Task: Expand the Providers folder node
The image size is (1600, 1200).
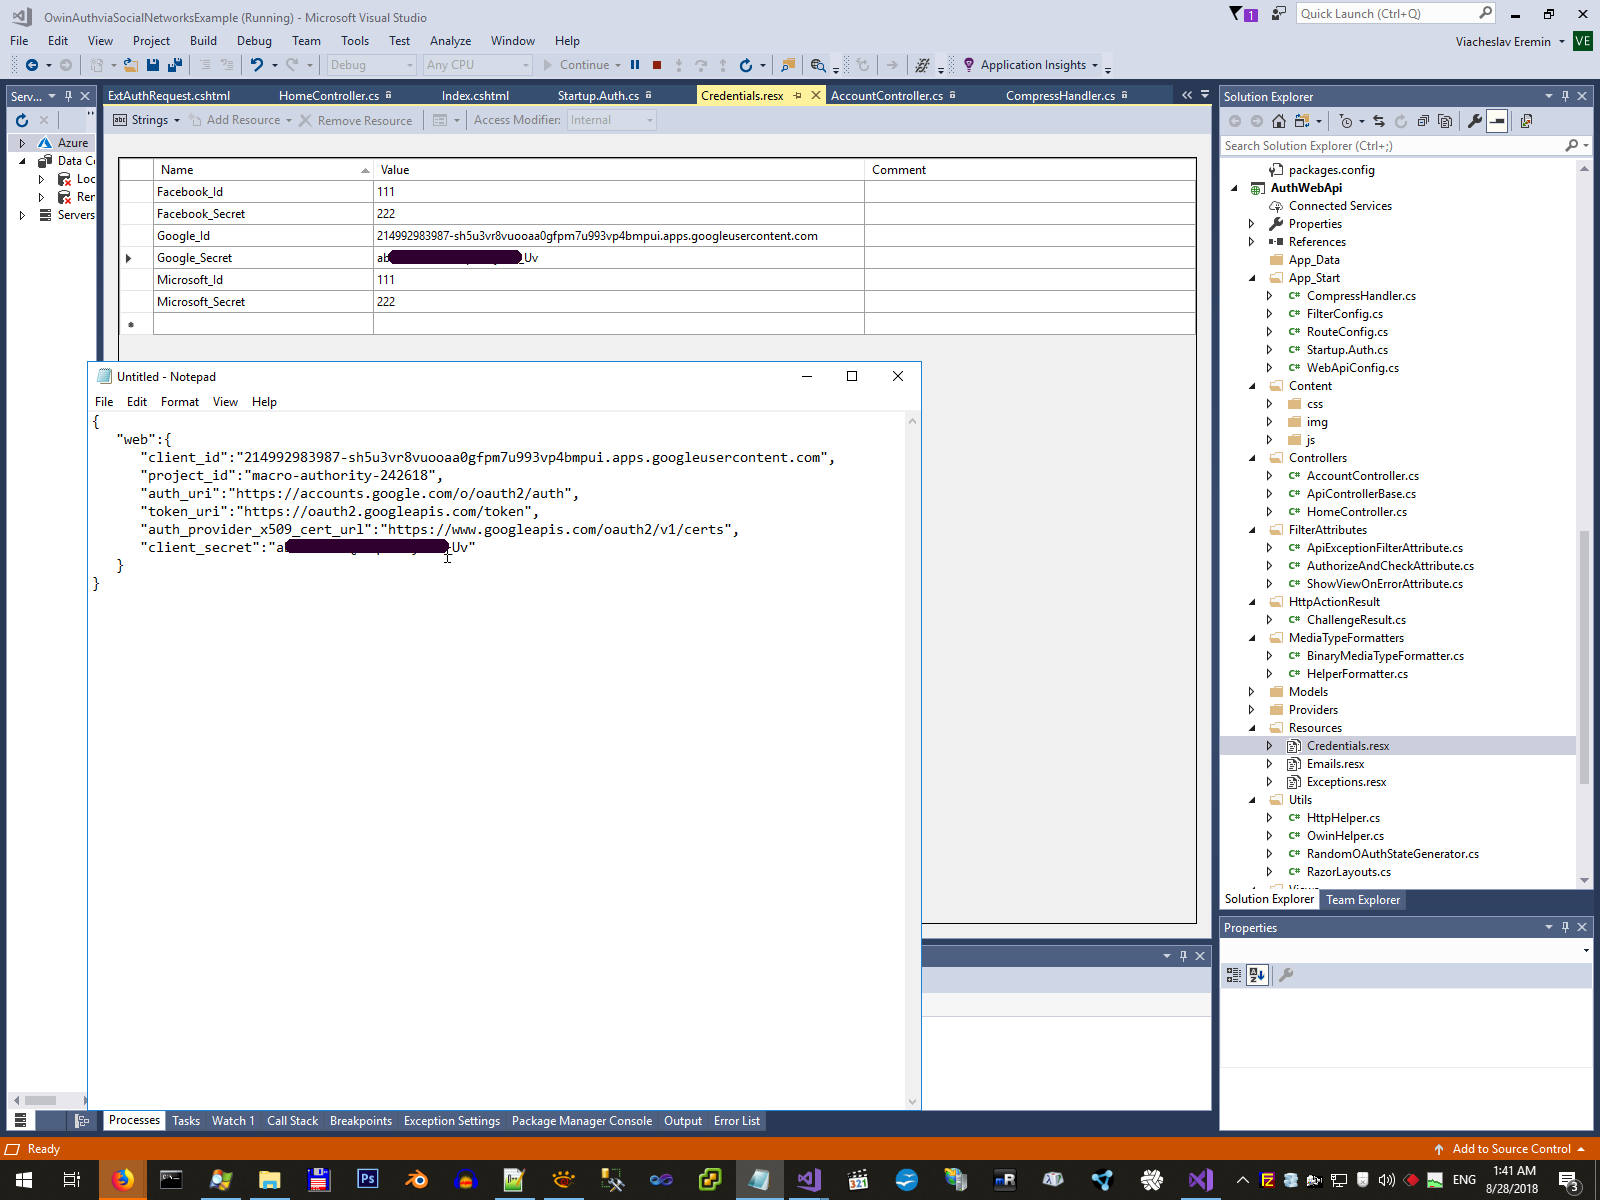Action: click(x=1252, y=710)
